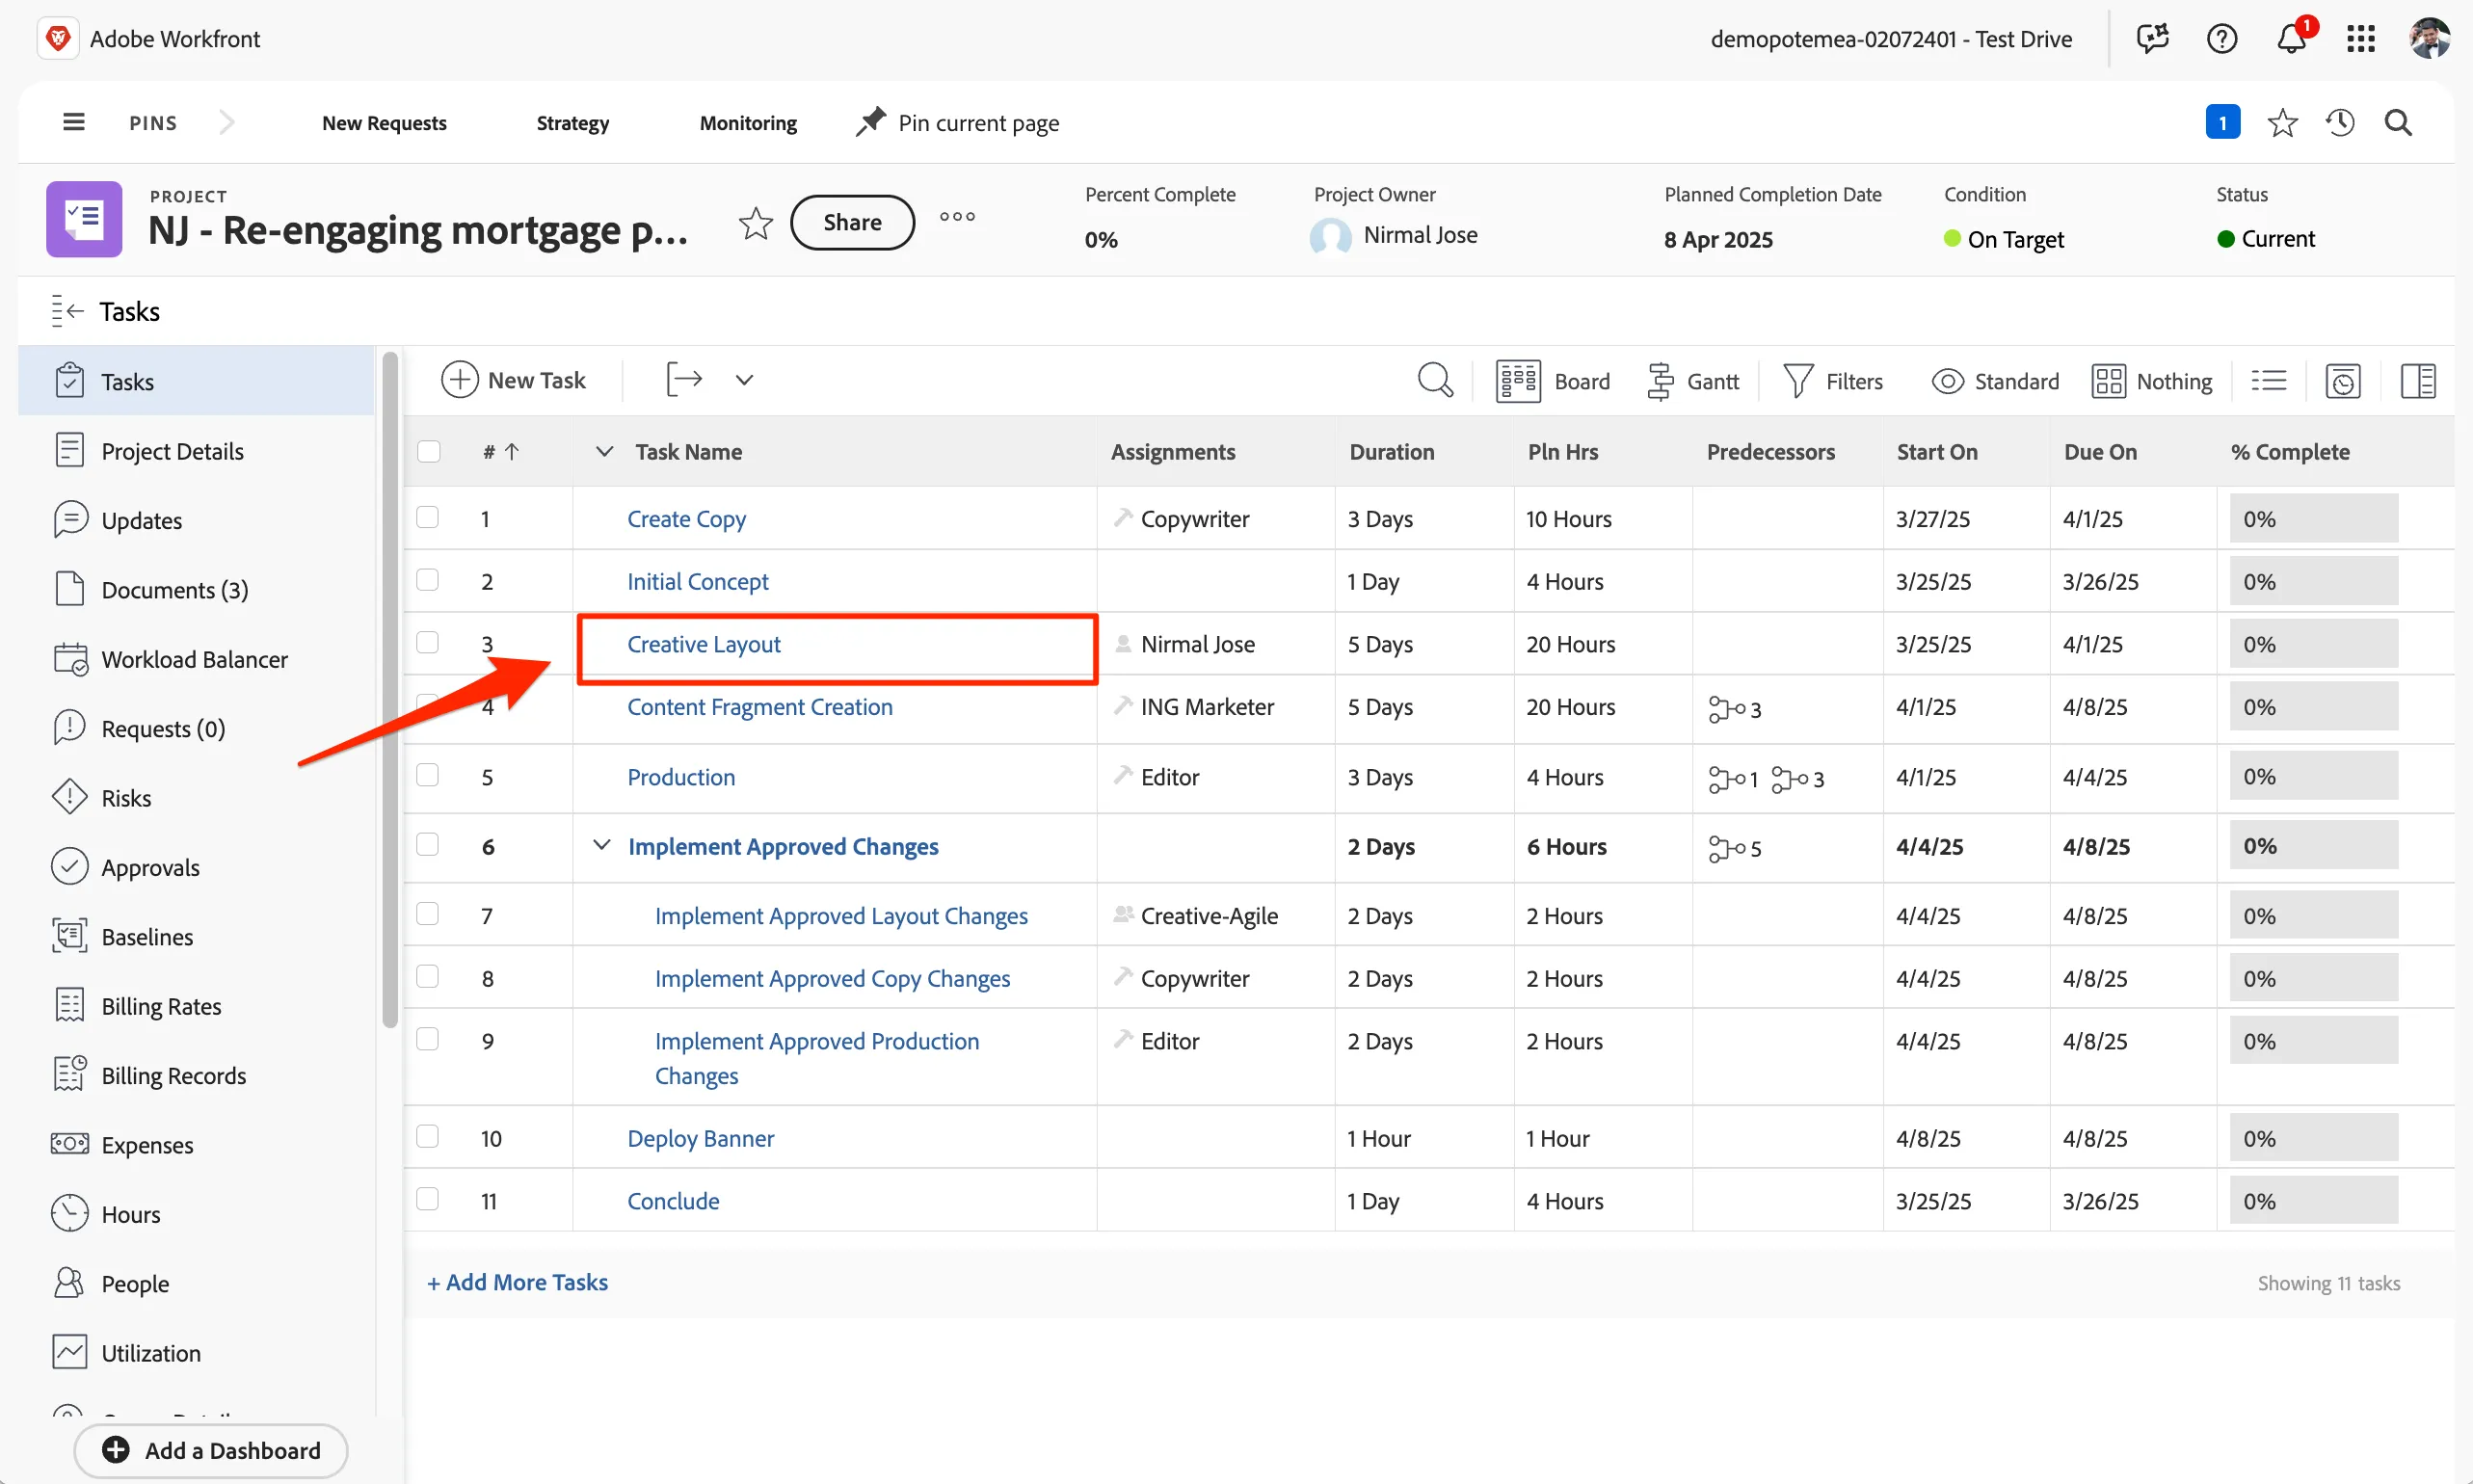Click the left sidebar scrollbar
Screen dimensions: 2473x1484
390,690
